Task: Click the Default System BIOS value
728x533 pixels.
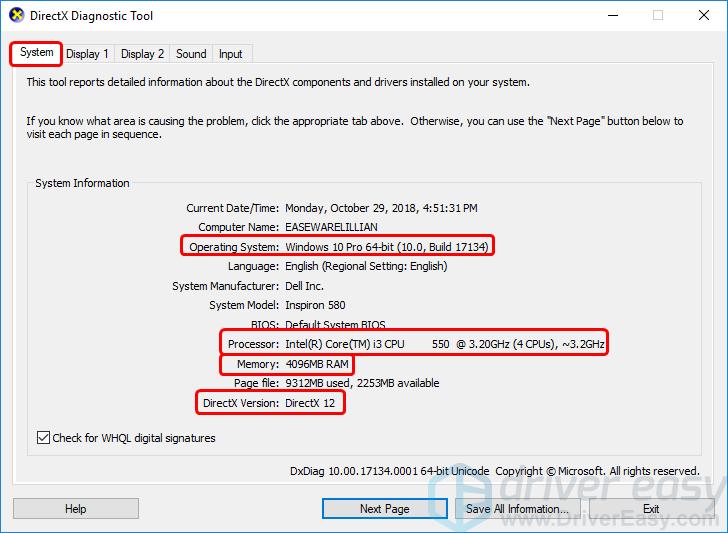Action: [335, 325]
